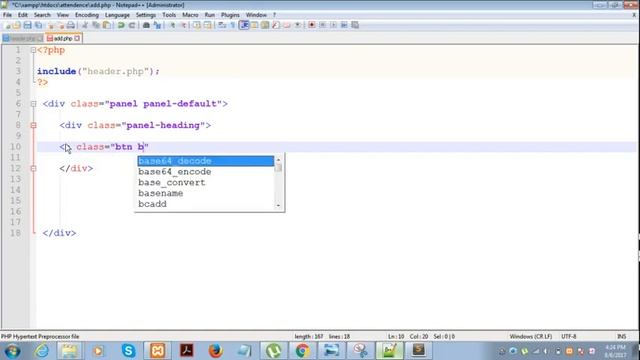Open the Plugins menu

pos(230,15)
